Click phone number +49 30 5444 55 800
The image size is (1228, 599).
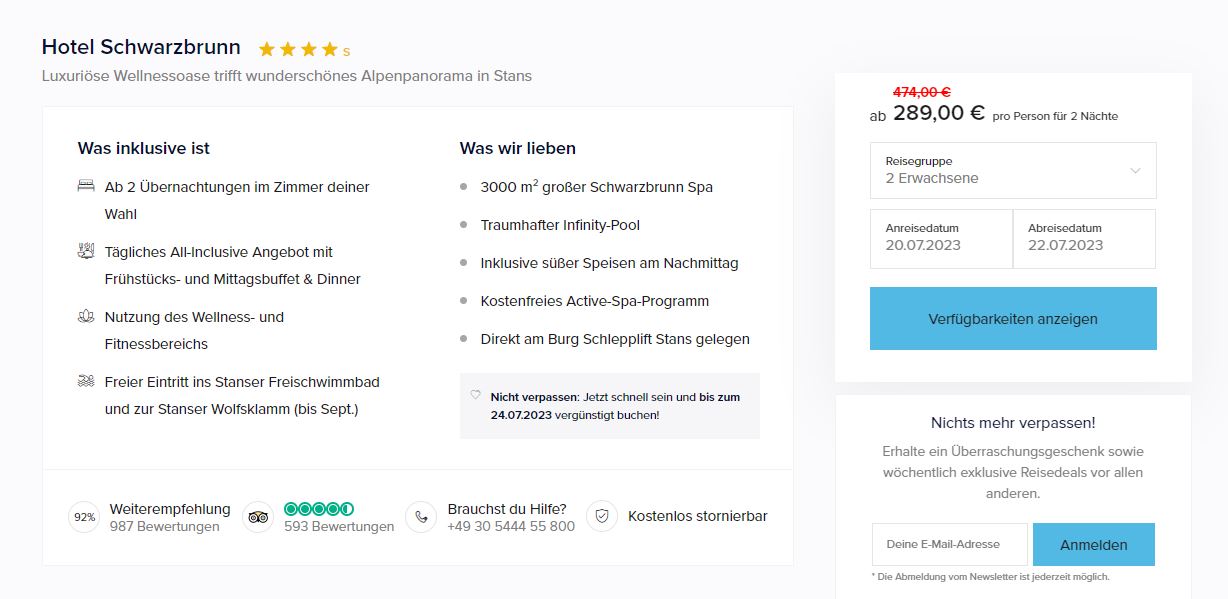511,527
